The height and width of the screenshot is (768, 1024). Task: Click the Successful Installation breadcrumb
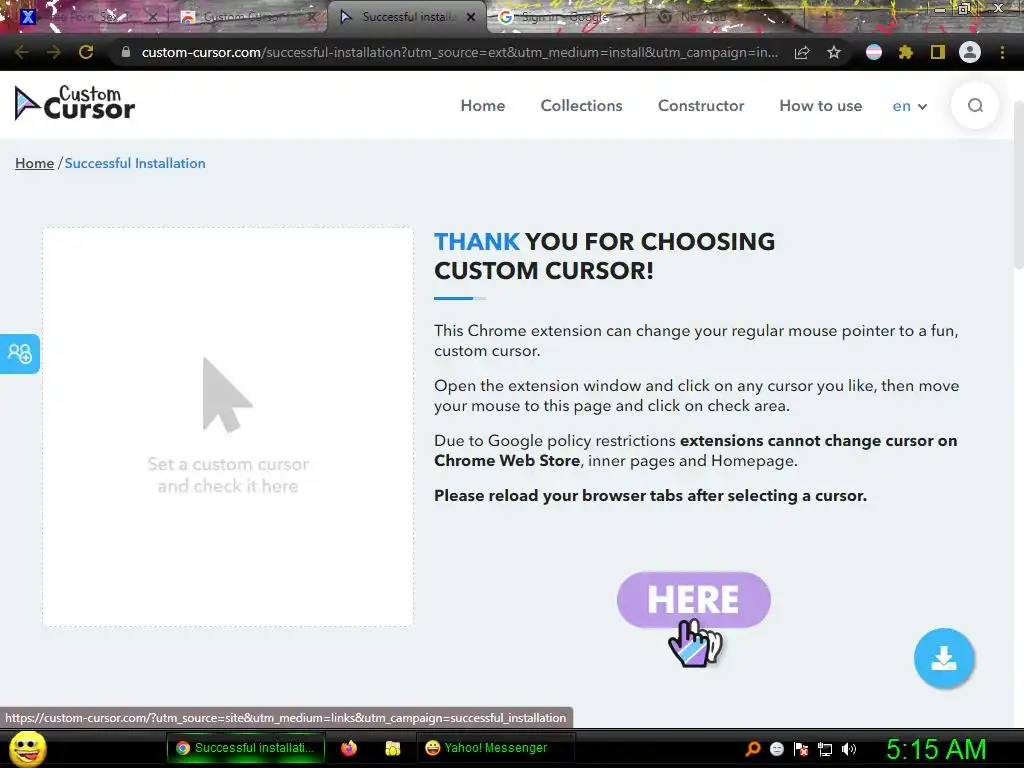135,163
